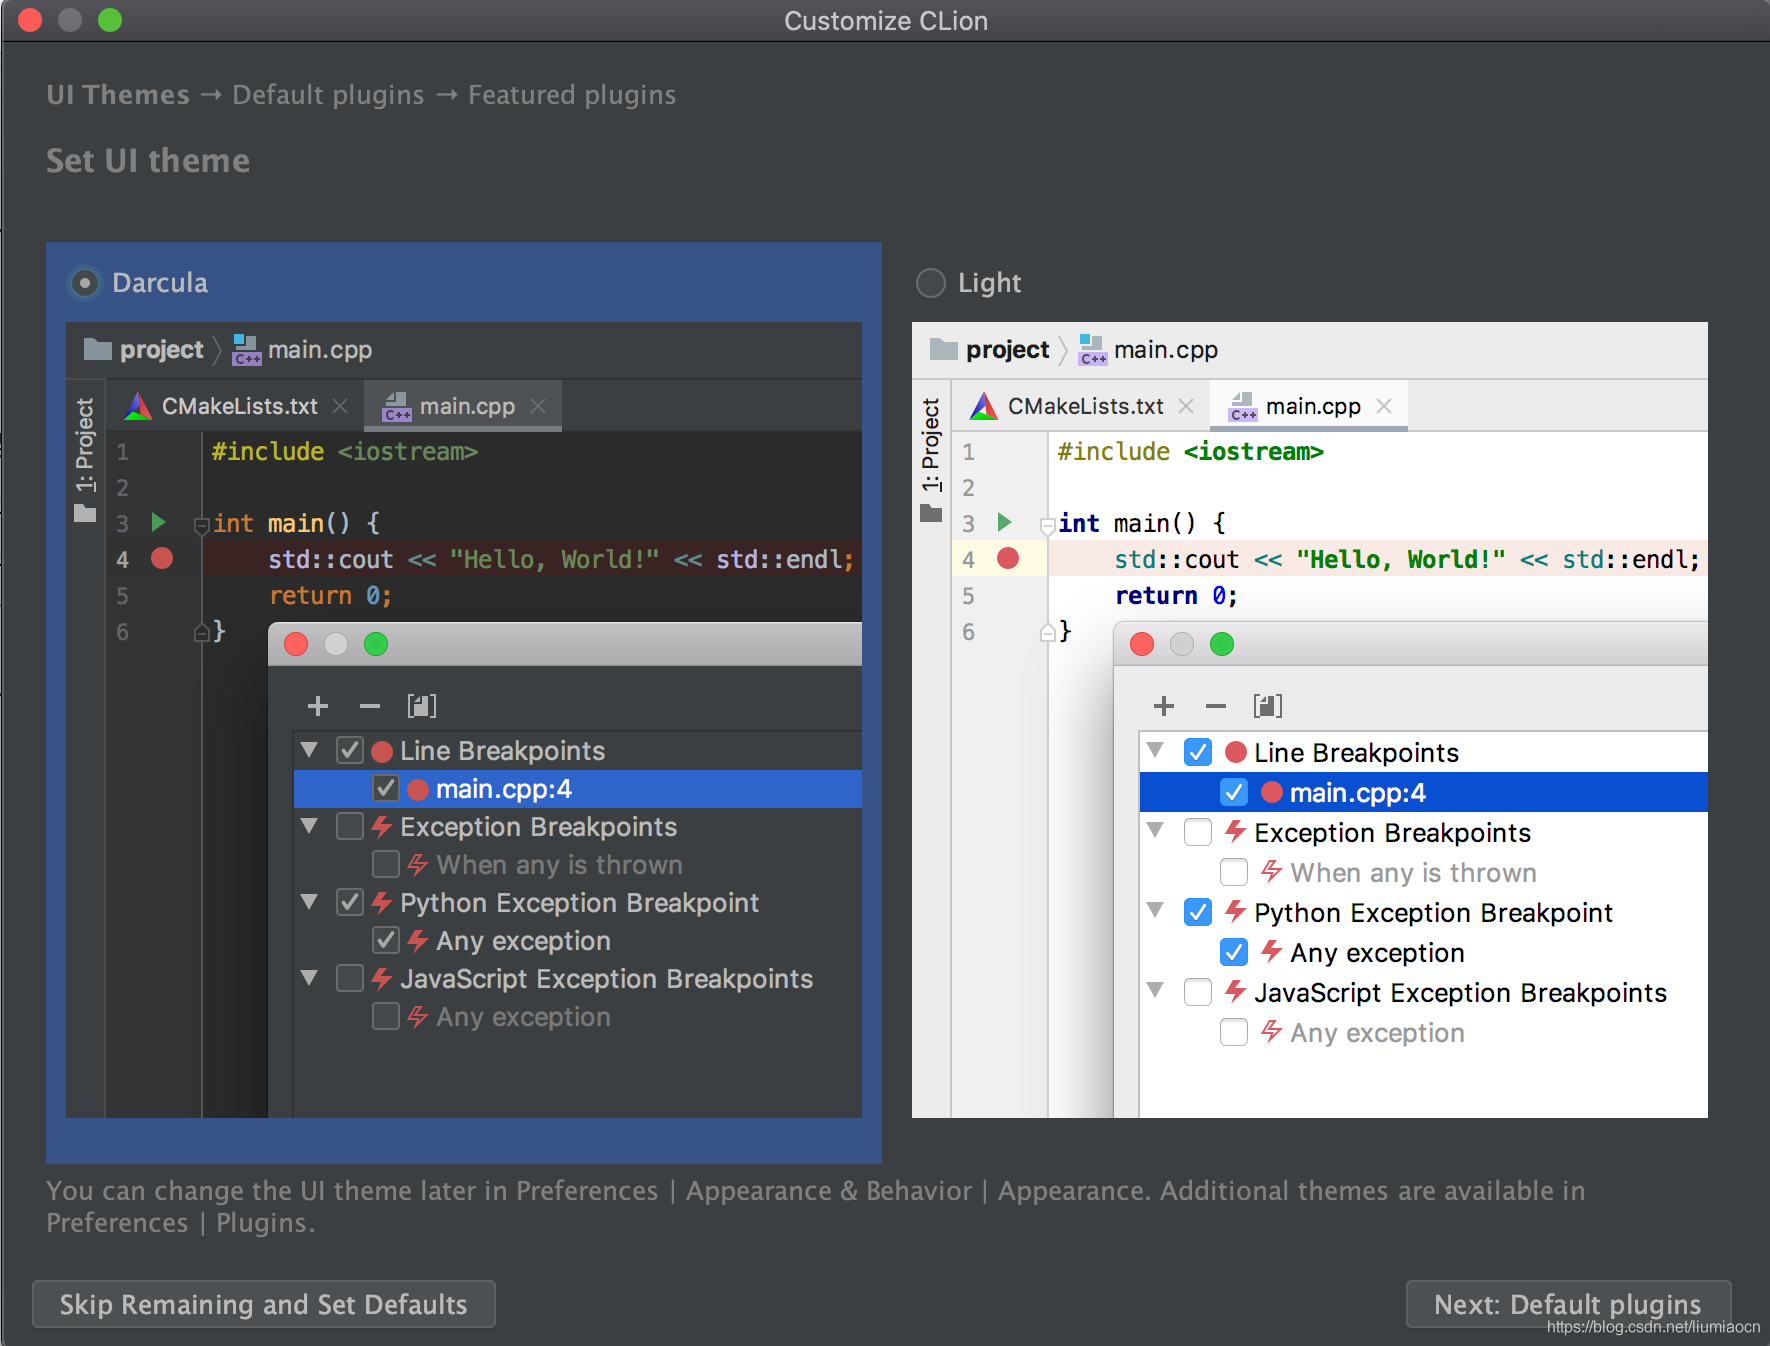Click the plus add icon in Darcula breakpoints dialog
The width and height of the screenshot is (1770, 1346).
click(x=318, y=706)
